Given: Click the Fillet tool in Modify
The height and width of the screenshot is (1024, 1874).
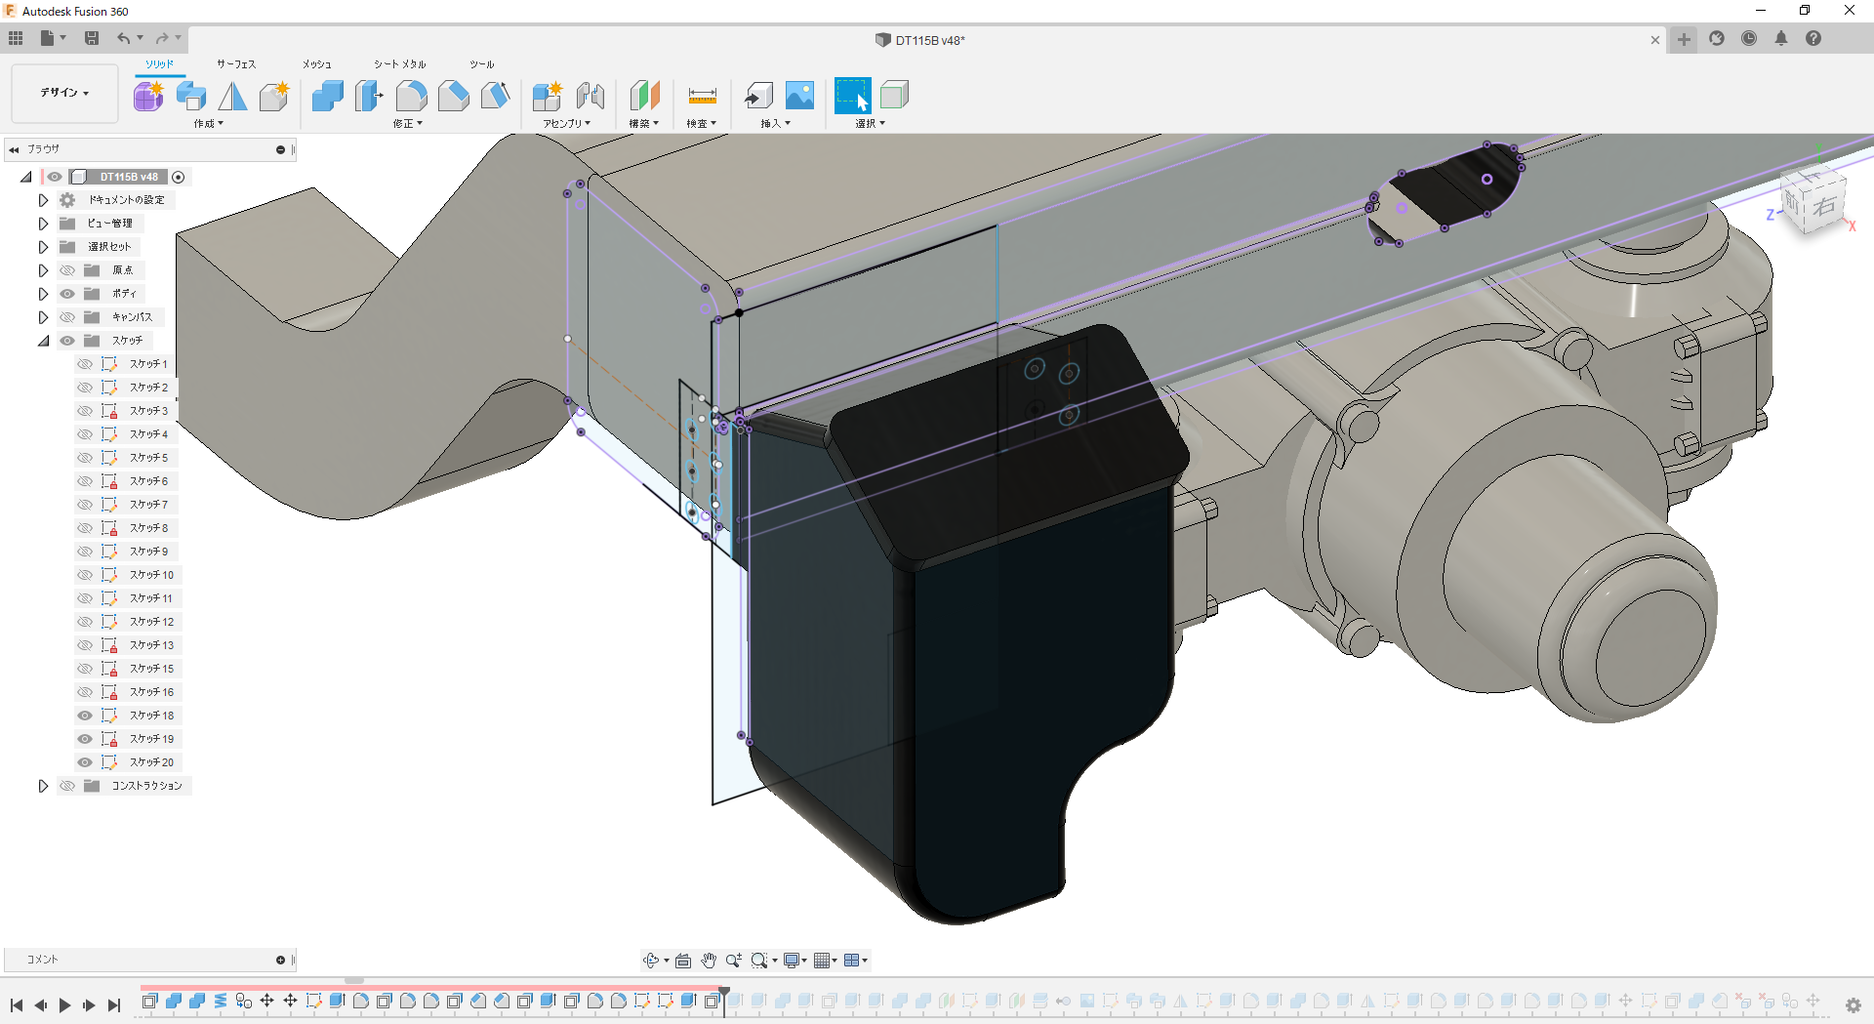Looking at the screenshot, I should [x=411, y=96].
